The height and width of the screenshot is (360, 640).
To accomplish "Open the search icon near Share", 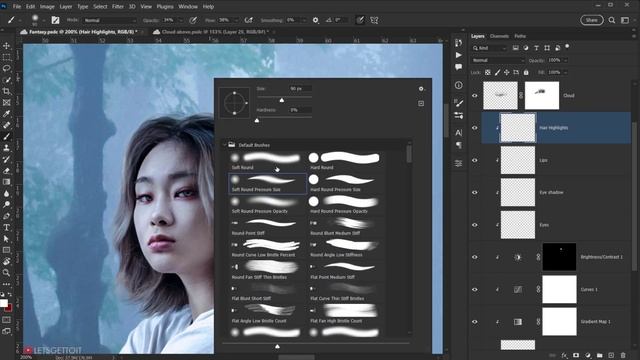I will [611, 20].
